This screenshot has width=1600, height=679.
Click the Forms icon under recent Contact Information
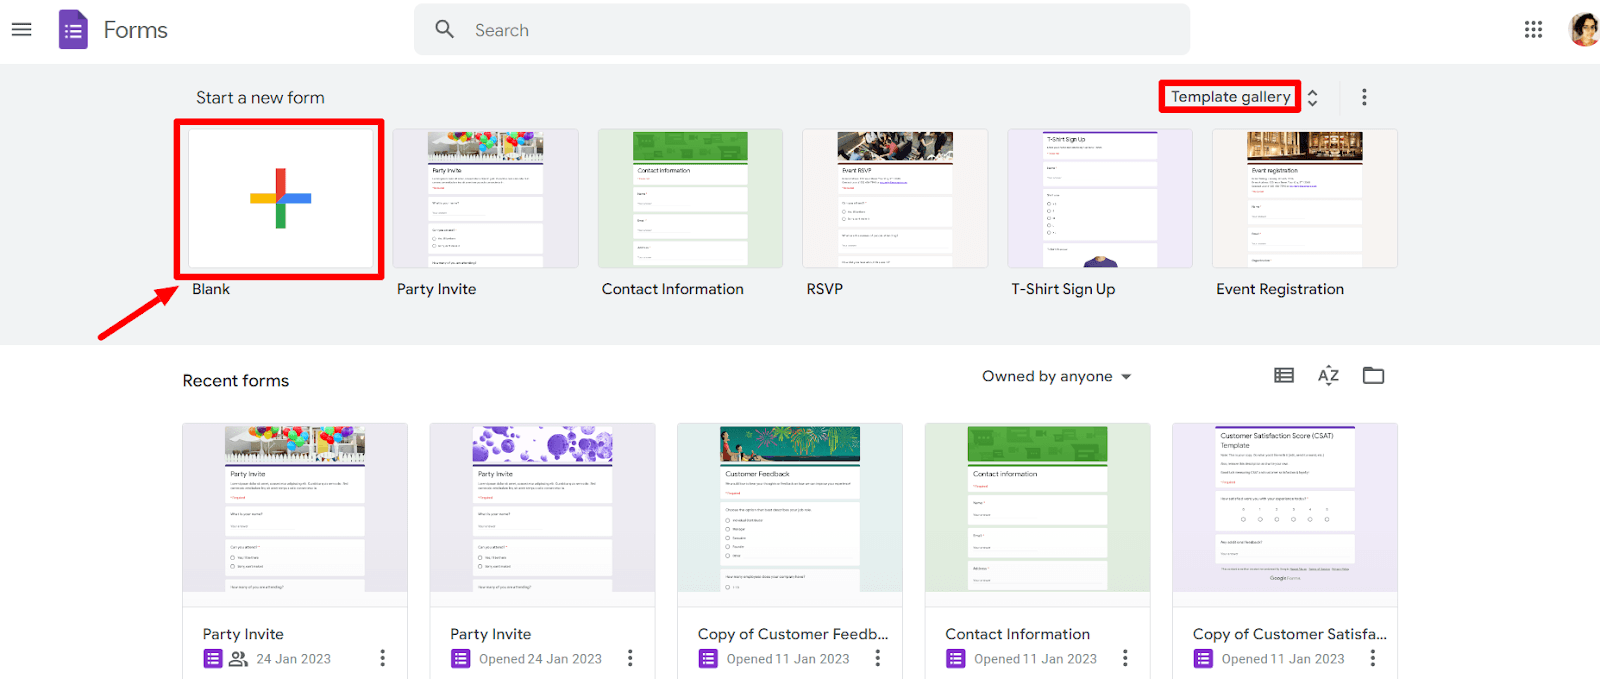pyautogui.click(x=955, y=659)
